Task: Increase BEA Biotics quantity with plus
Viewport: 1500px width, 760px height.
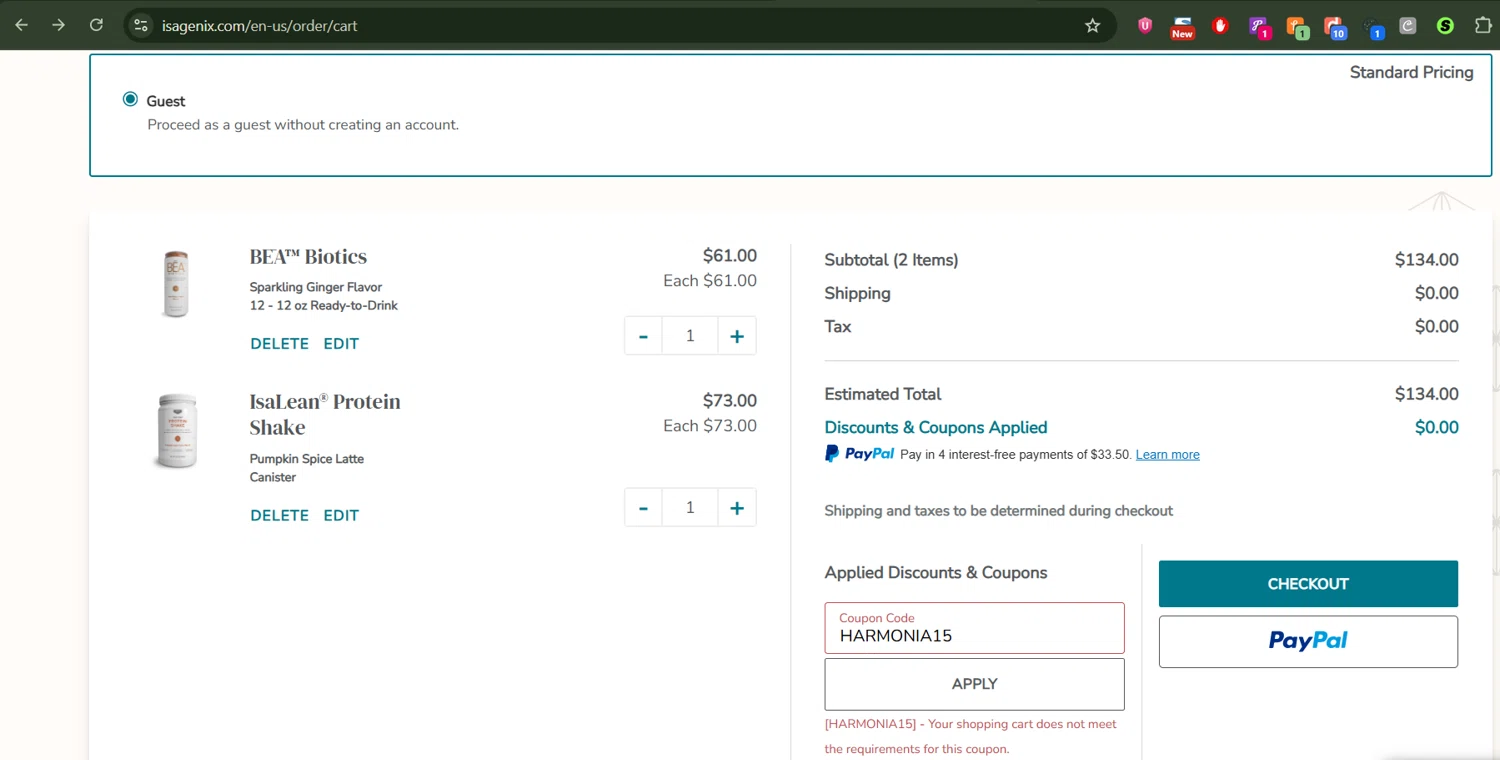Action: [737, 336]
